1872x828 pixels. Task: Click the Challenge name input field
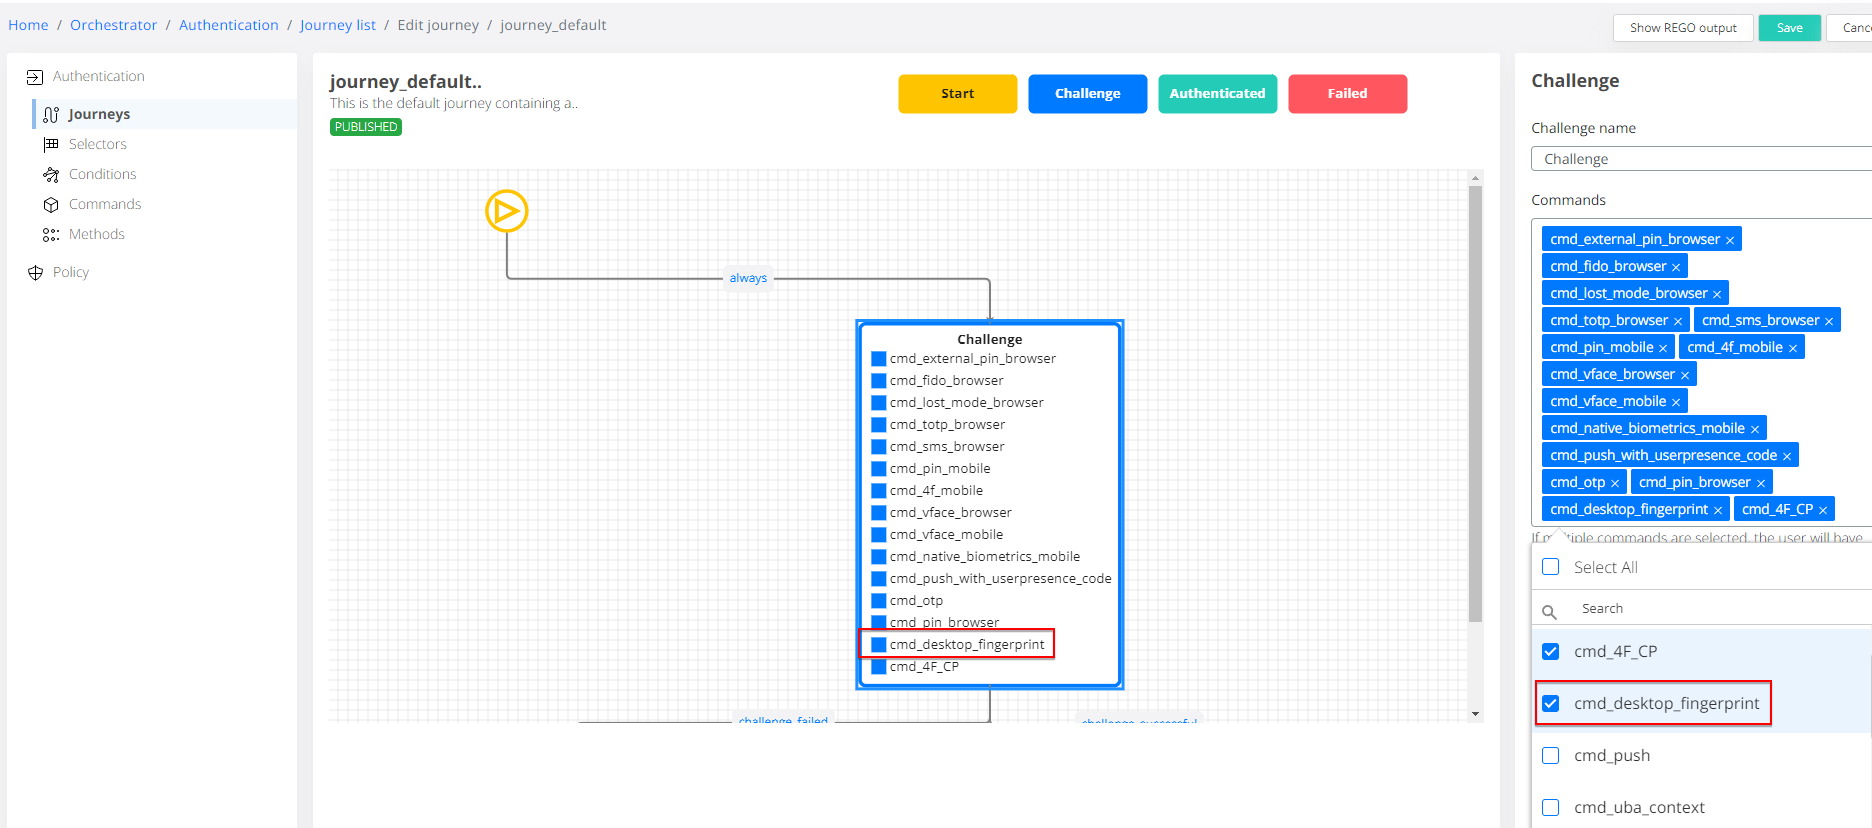pyautogui.click(x=1700, y=159)
